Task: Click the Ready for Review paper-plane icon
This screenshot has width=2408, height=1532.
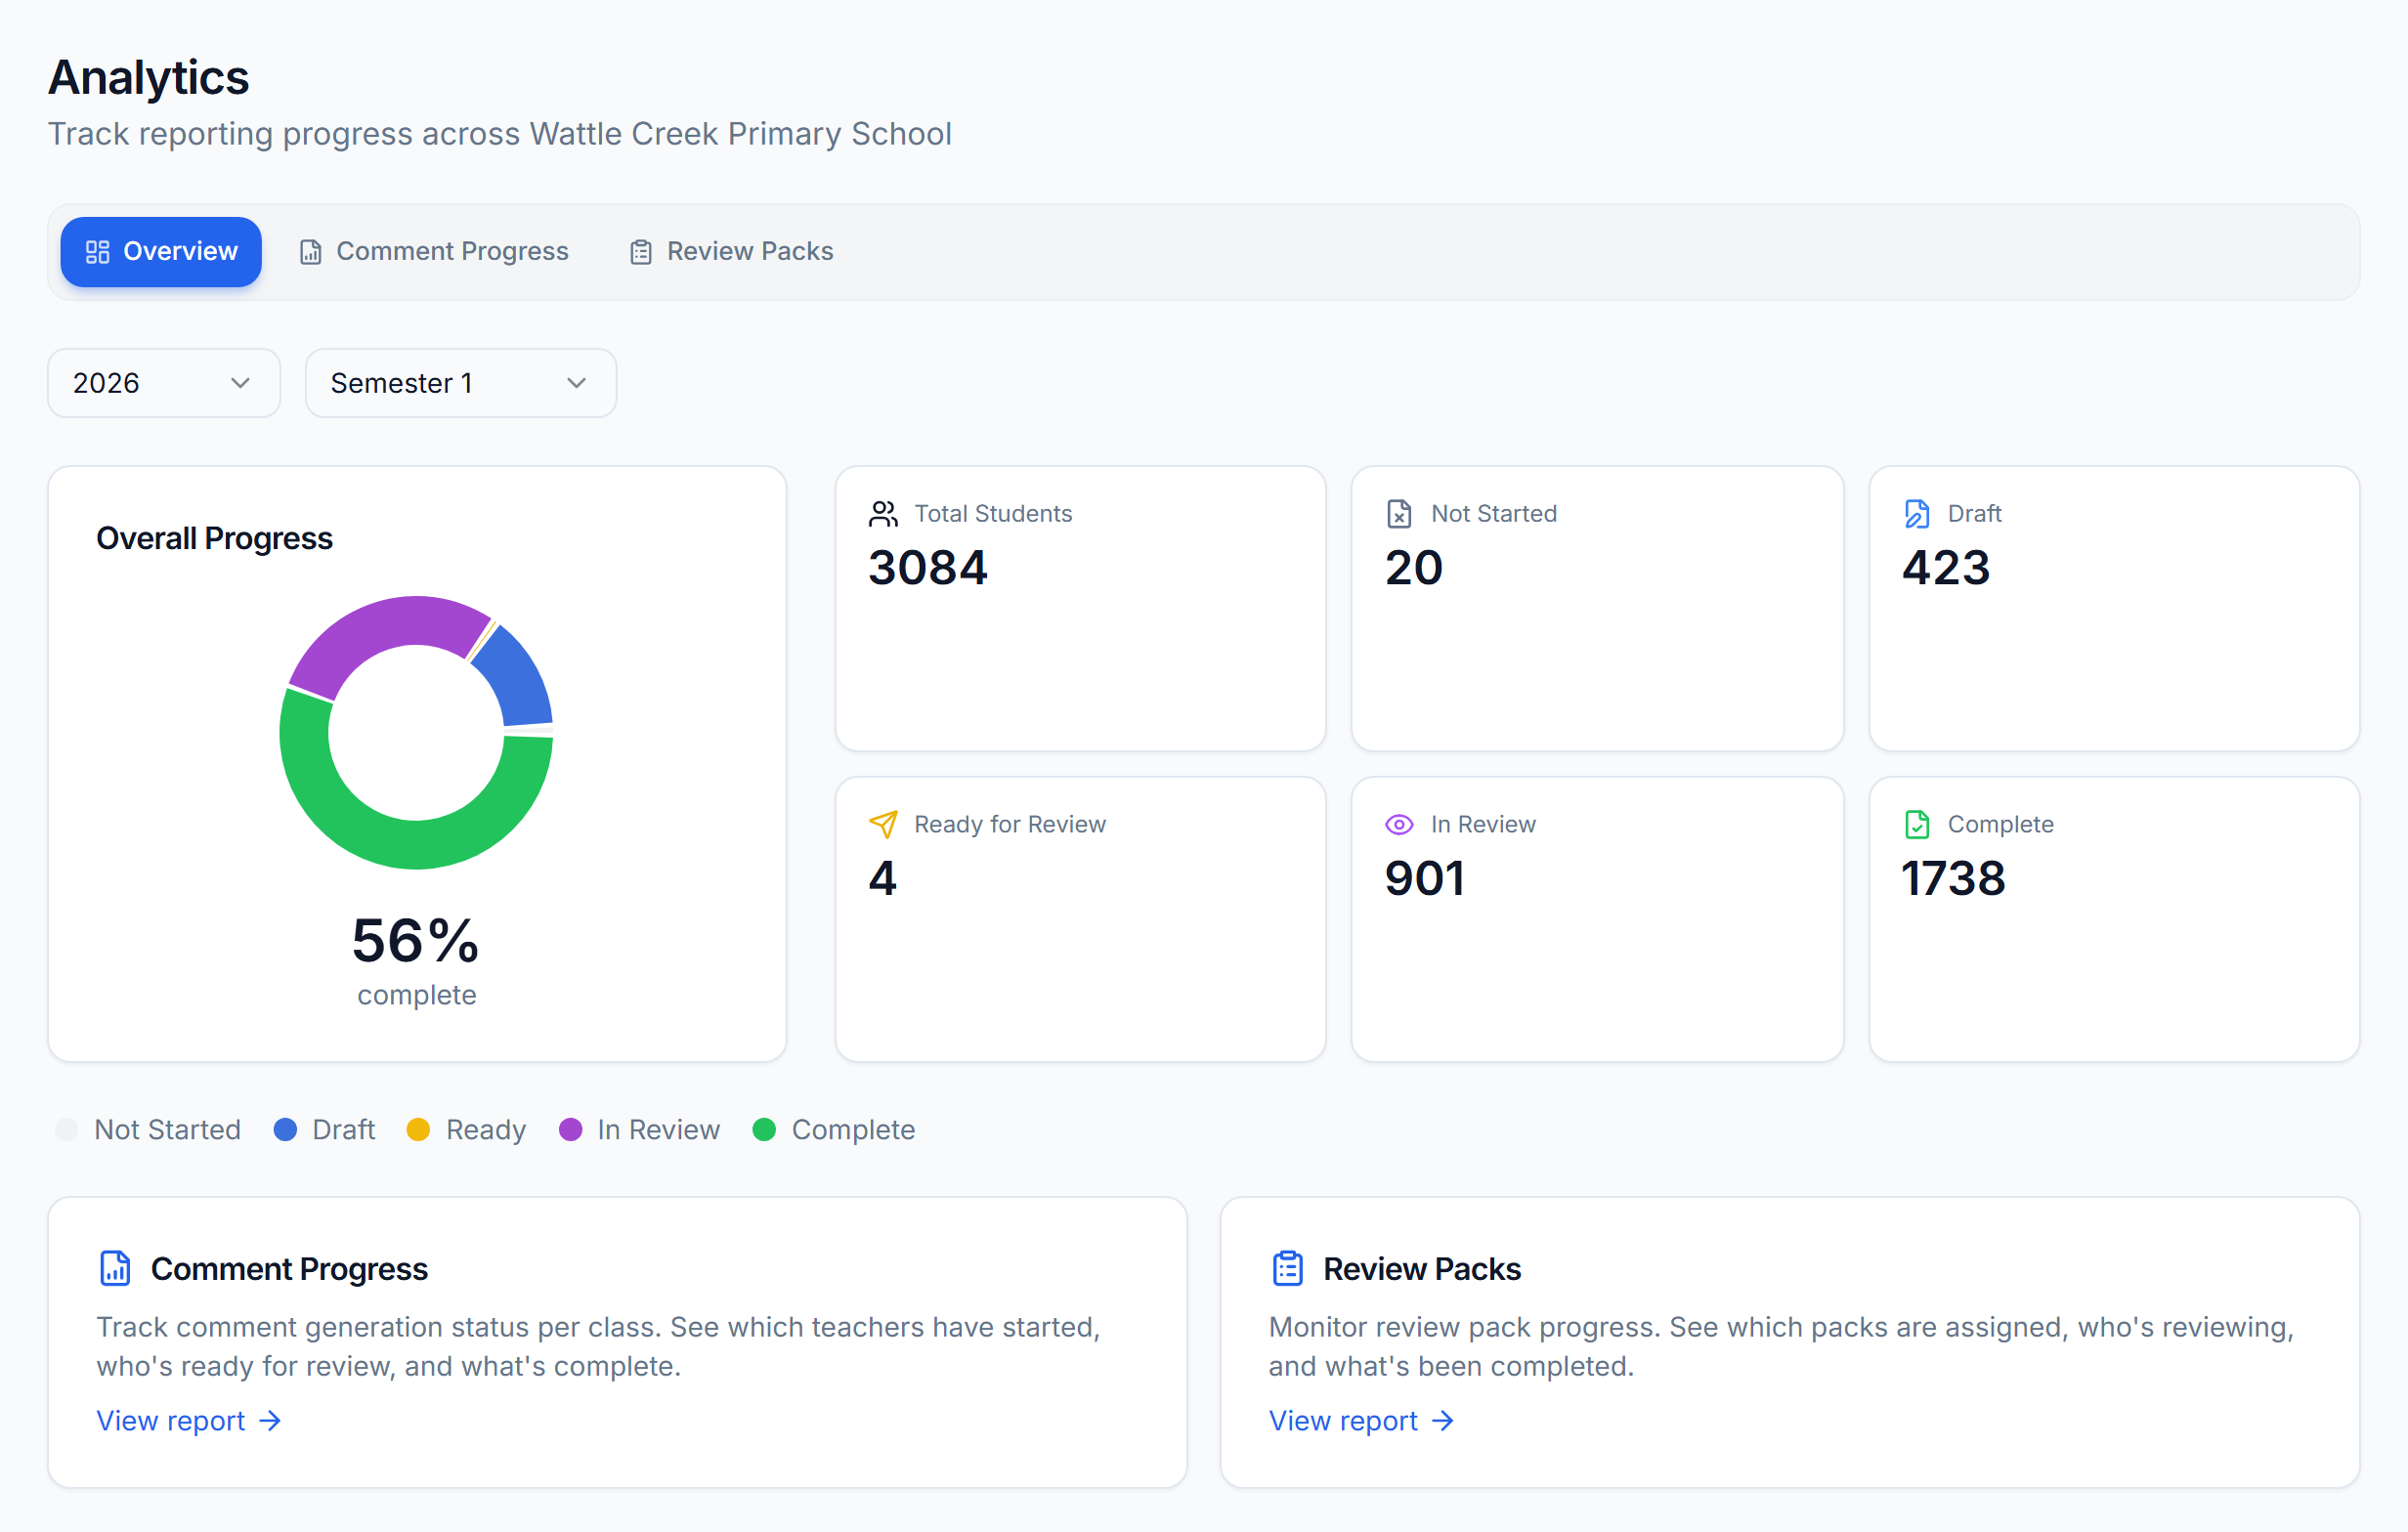Action: click(x=883, y=825)
